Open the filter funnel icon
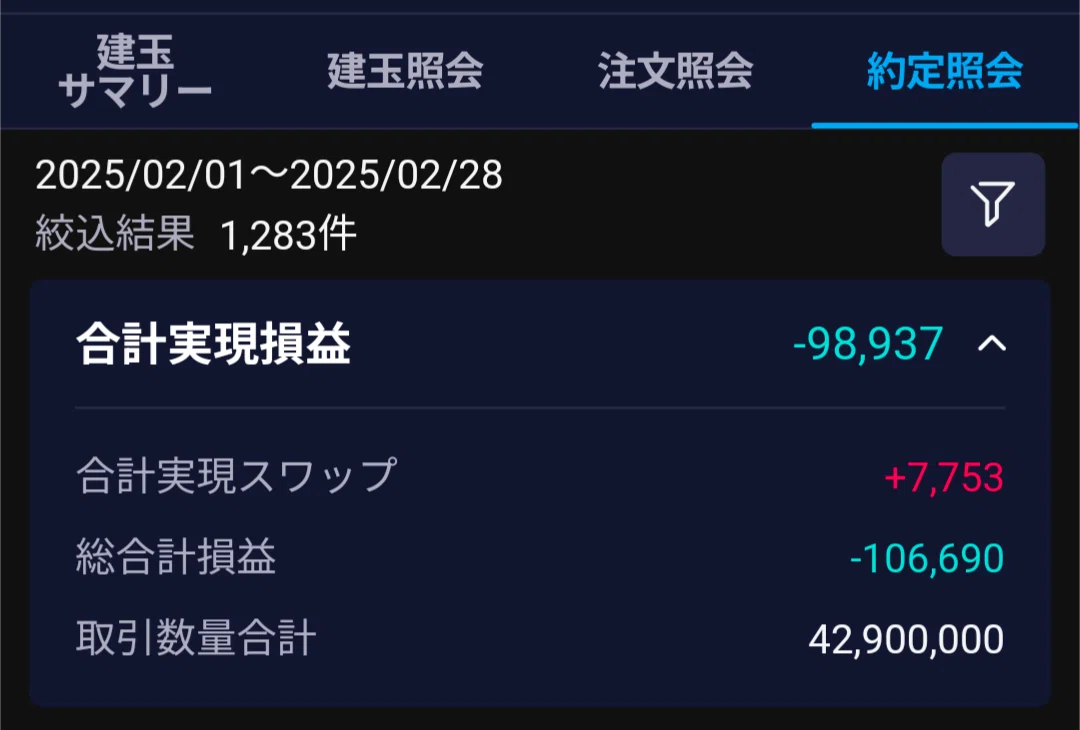Screen dimensions: 1080x730 [993, 204]
